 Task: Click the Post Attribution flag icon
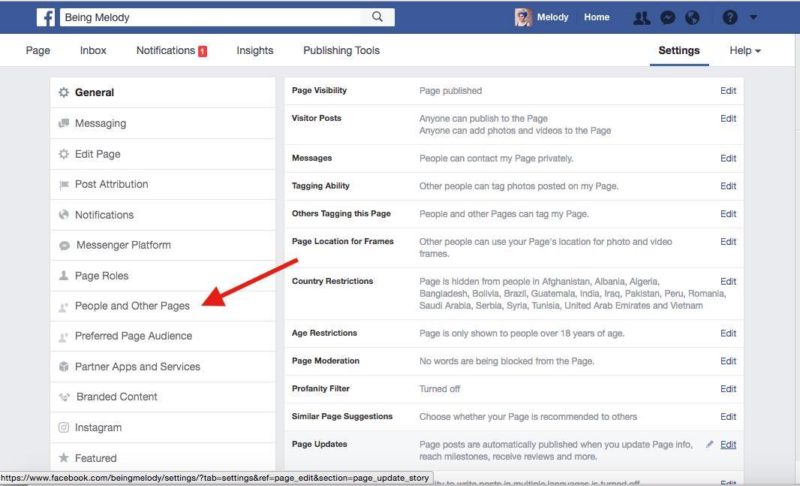point(63,185)
